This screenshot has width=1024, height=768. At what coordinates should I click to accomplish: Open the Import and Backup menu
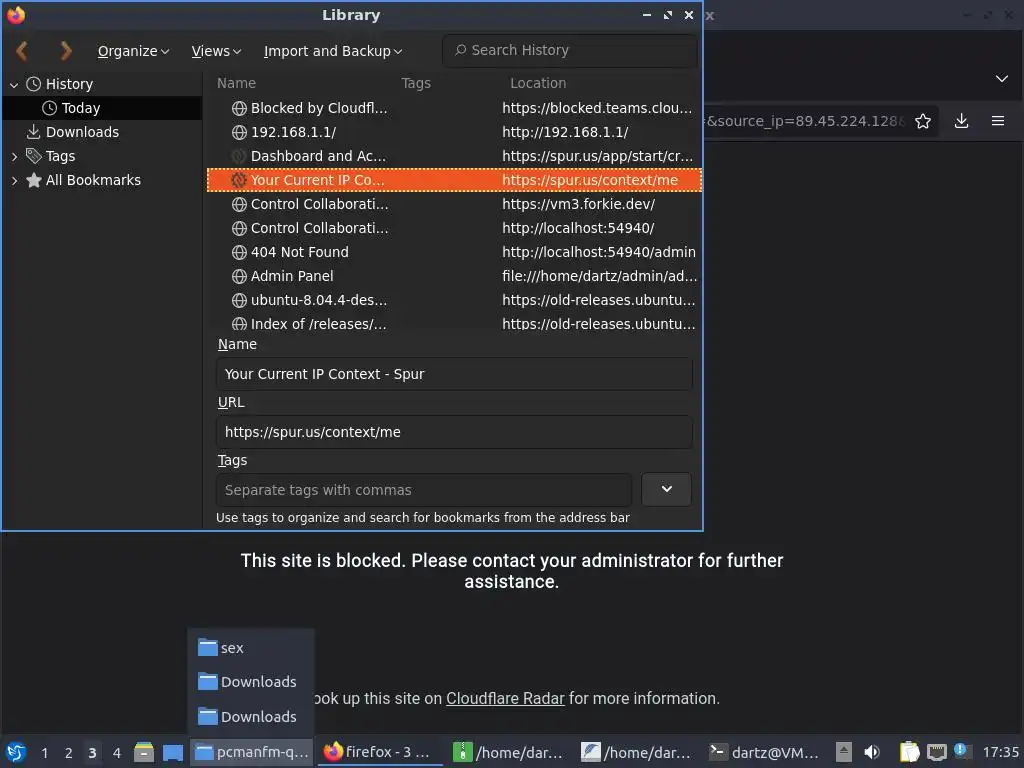tap(332, 51)
